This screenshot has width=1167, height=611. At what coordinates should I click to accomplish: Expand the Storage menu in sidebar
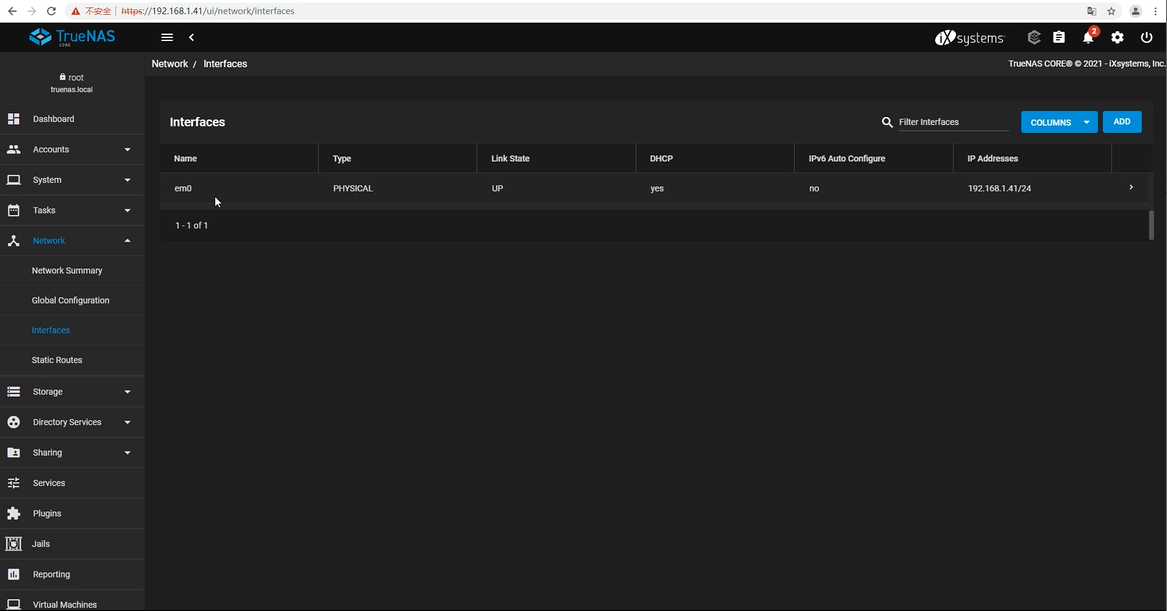(x=72, y=392)
